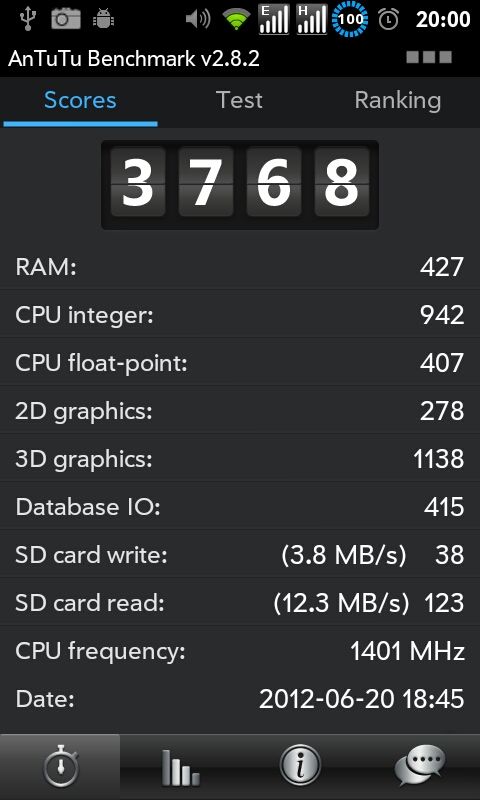Select the 3D graphics score row

tap(240, 459)
